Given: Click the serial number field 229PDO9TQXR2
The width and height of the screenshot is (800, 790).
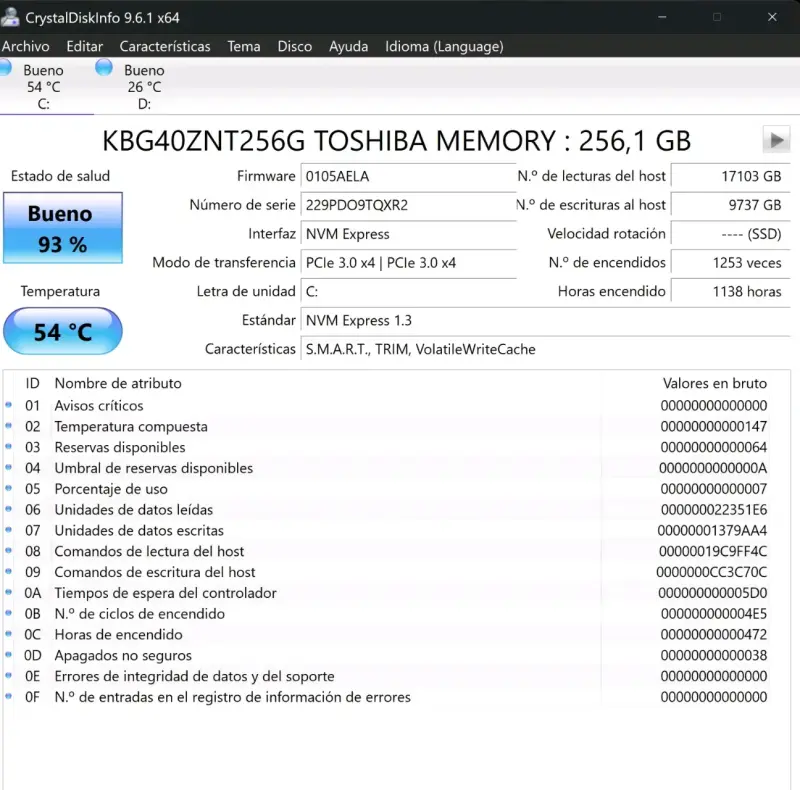Looking at the screenshot, I should point(408,205).
